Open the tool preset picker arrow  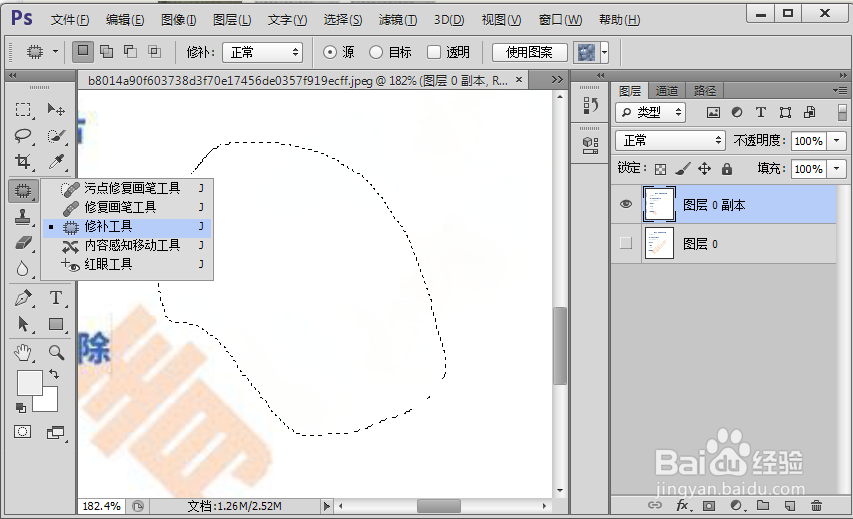(55, 52)
